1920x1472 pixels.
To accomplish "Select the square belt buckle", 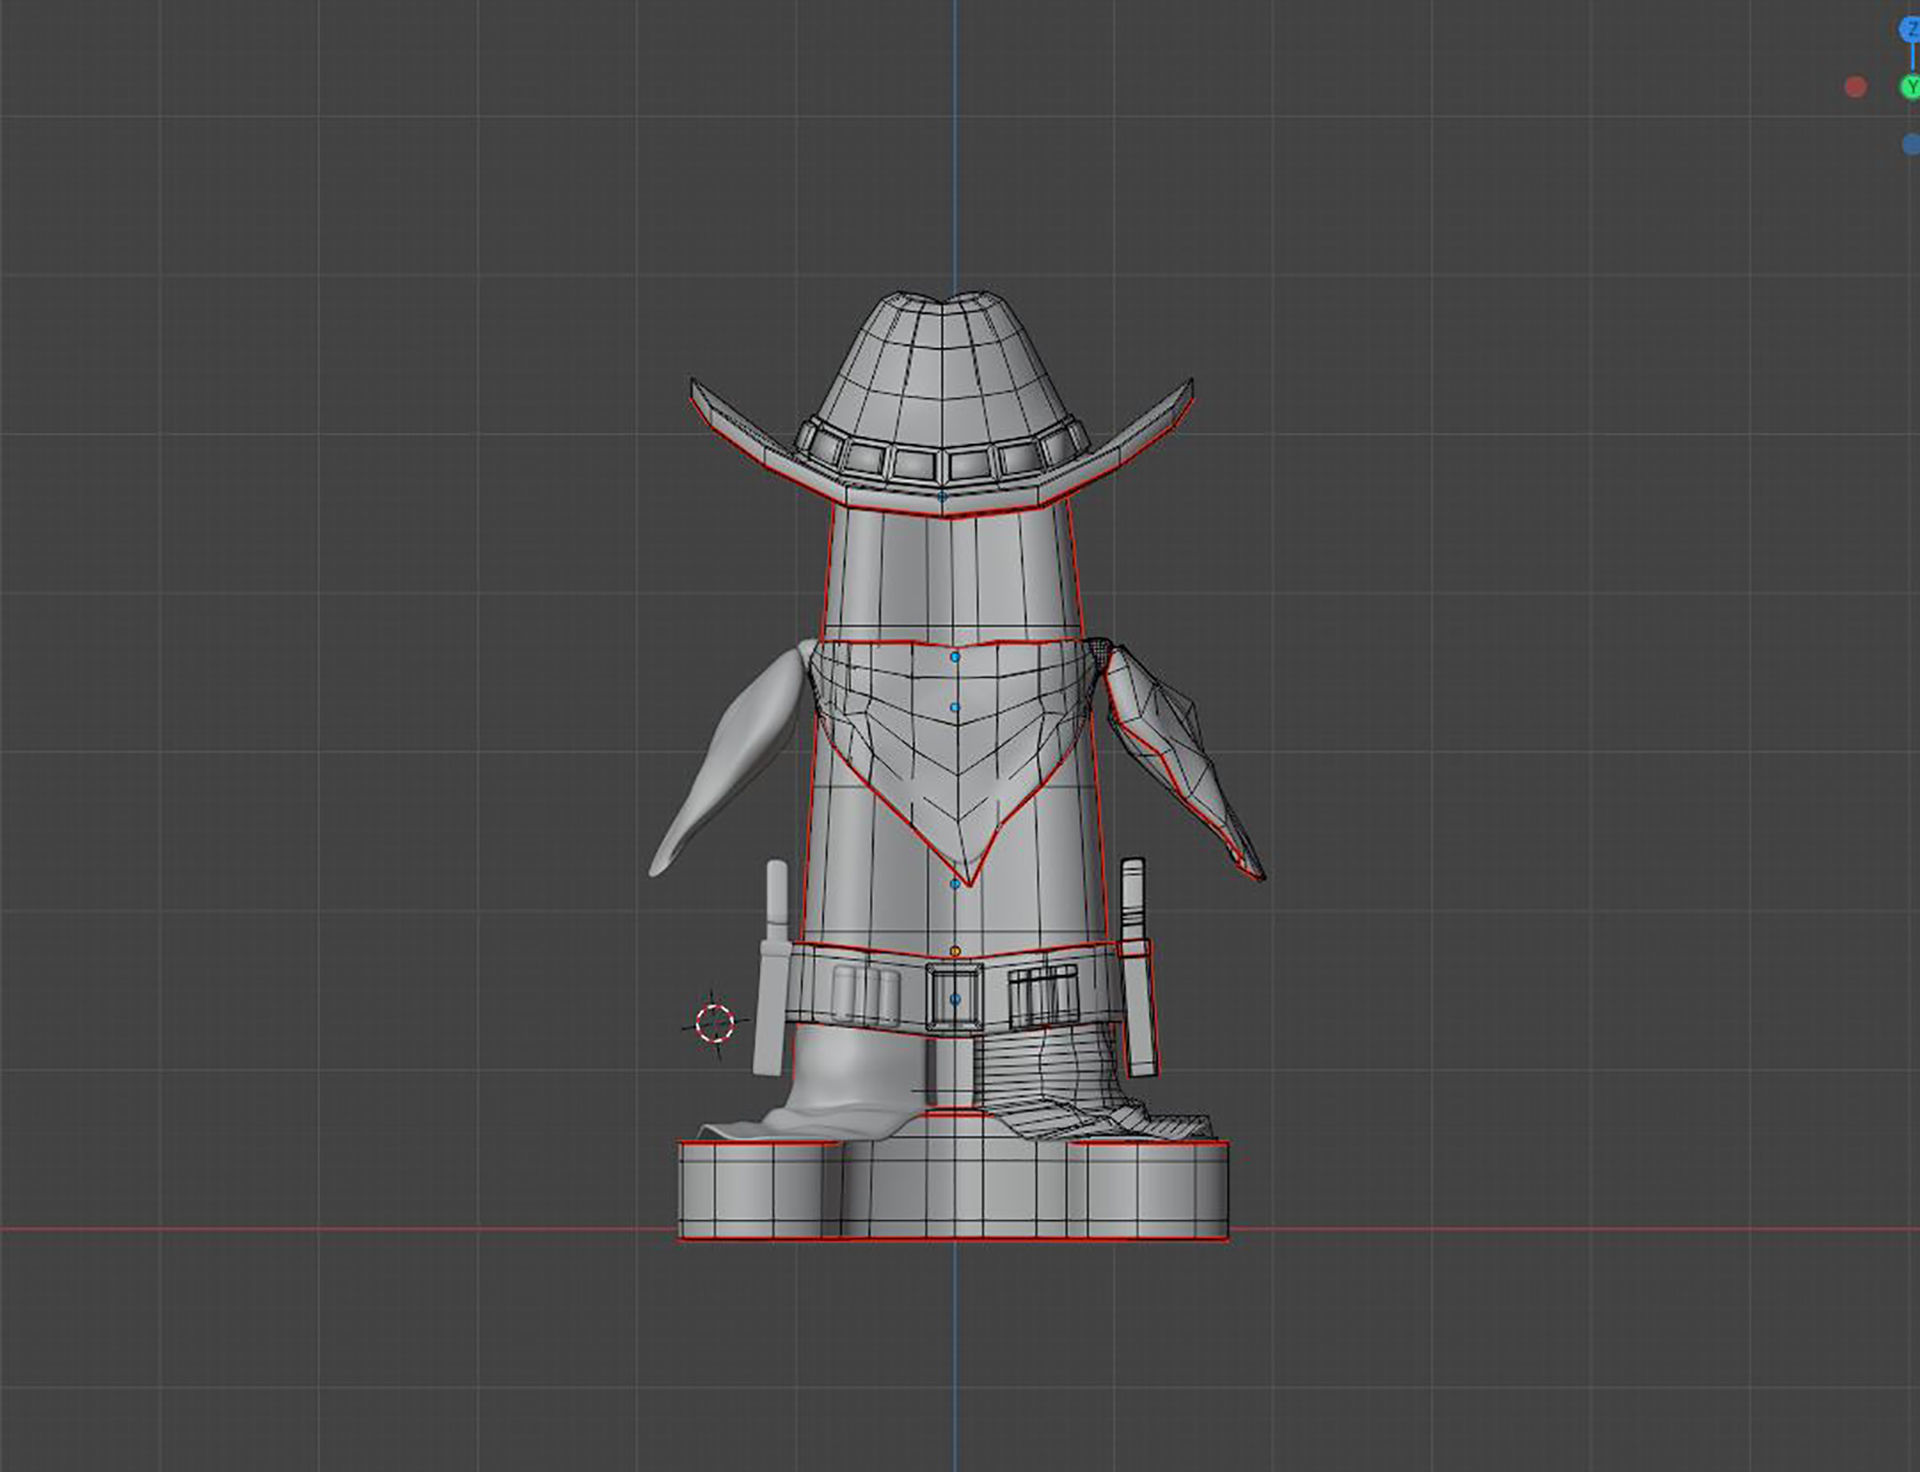I will tap(954, 997).
